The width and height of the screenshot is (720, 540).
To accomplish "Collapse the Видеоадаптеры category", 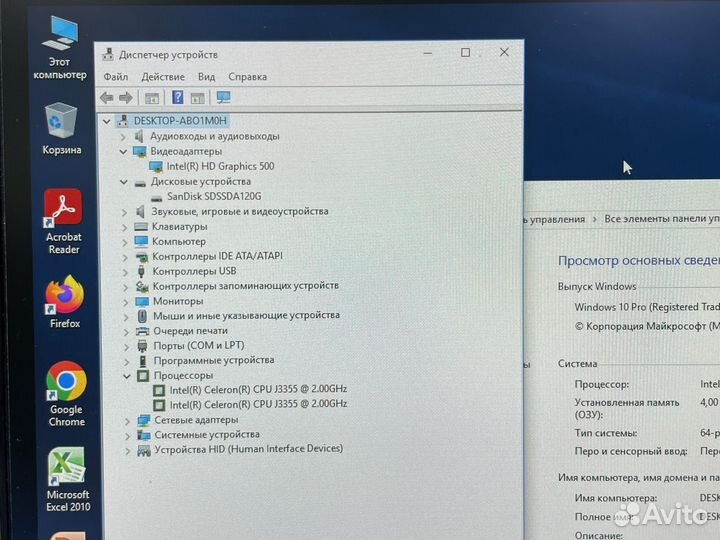I will (x=123, y=152).
